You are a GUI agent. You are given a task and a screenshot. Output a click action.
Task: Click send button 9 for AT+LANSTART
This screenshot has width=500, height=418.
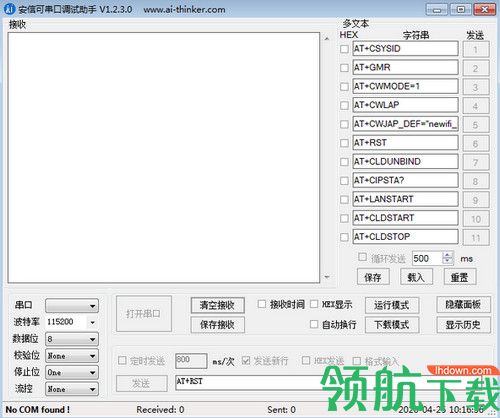[x=476, y=200]
